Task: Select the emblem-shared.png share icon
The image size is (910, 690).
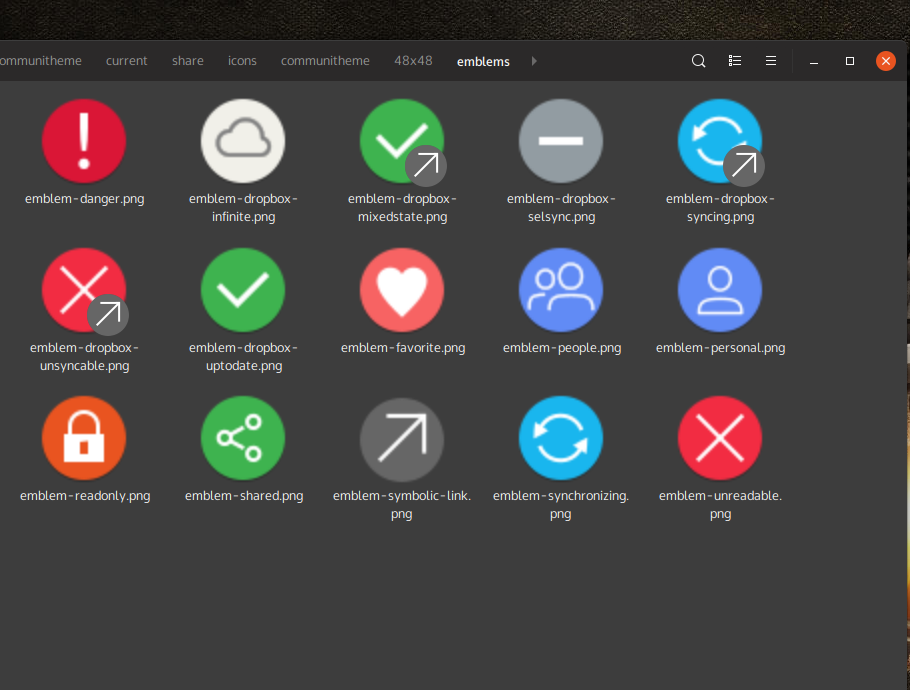Action: [x=243, y=438]
